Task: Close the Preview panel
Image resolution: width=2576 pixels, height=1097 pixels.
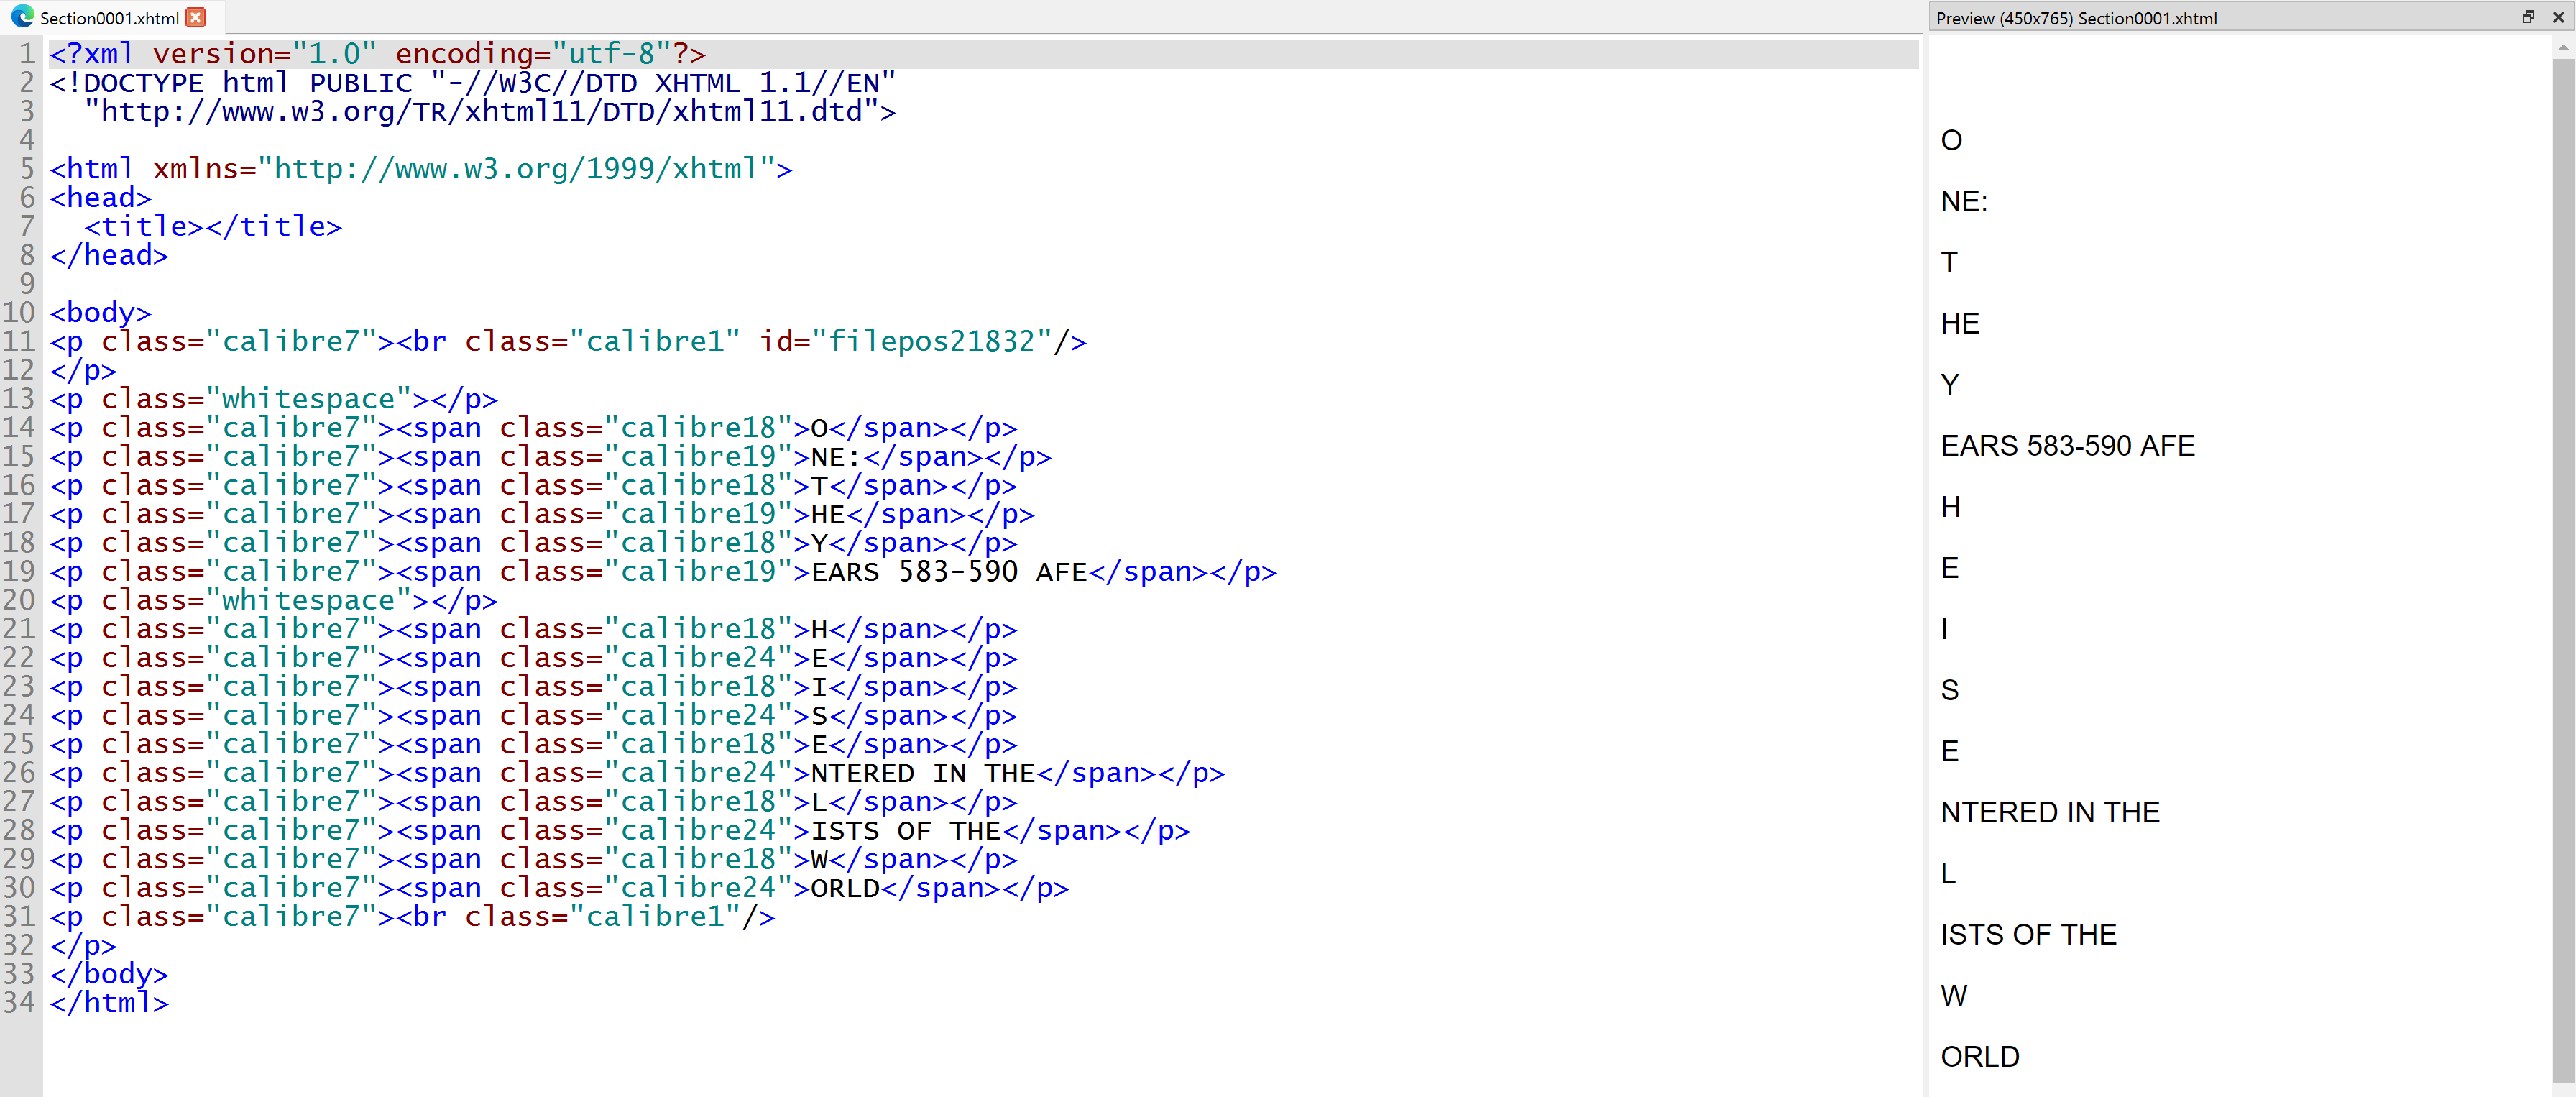Action: 2558,17
